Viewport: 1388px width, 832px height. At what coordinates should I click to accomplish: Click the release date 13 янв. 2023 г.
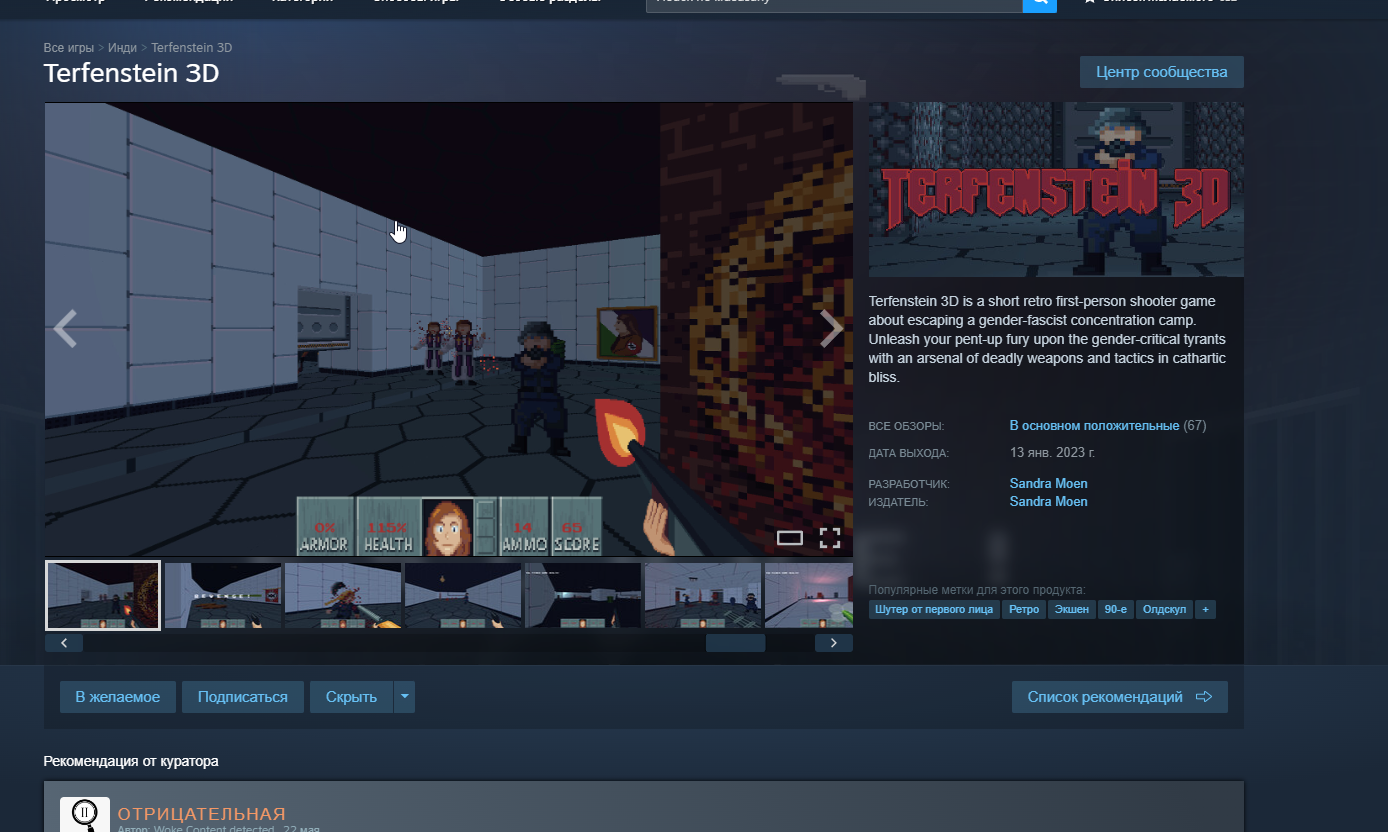[x=1052, y=452]
